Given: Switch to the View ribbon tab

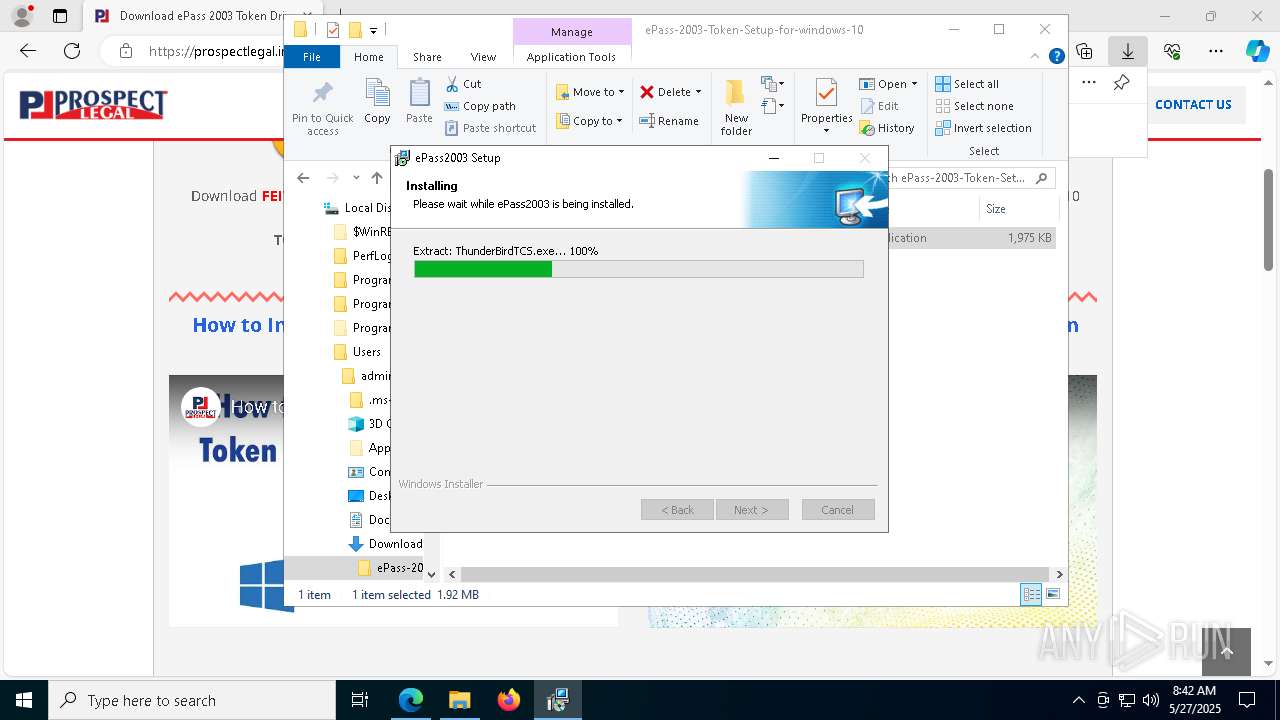Looking at the screenshot, I should coord(483,57).
